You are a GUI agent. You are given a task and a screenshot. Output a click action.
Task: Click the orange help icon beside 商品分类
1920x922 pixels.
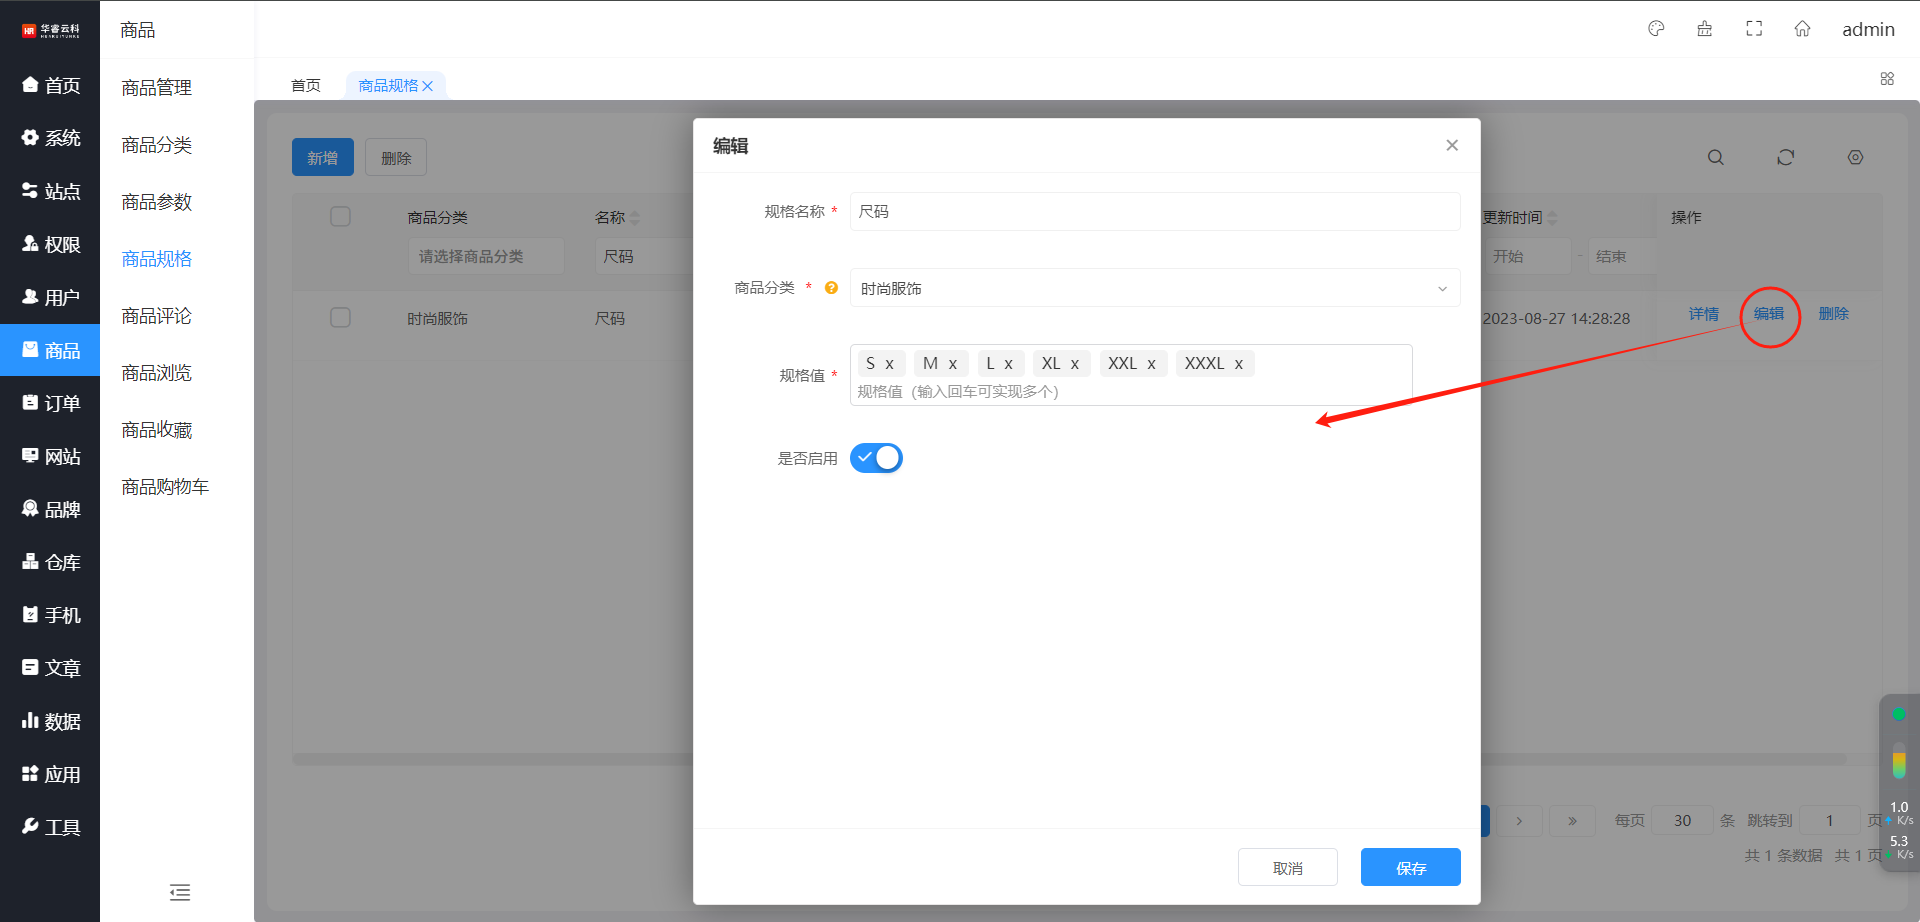[x=831, y=288]
